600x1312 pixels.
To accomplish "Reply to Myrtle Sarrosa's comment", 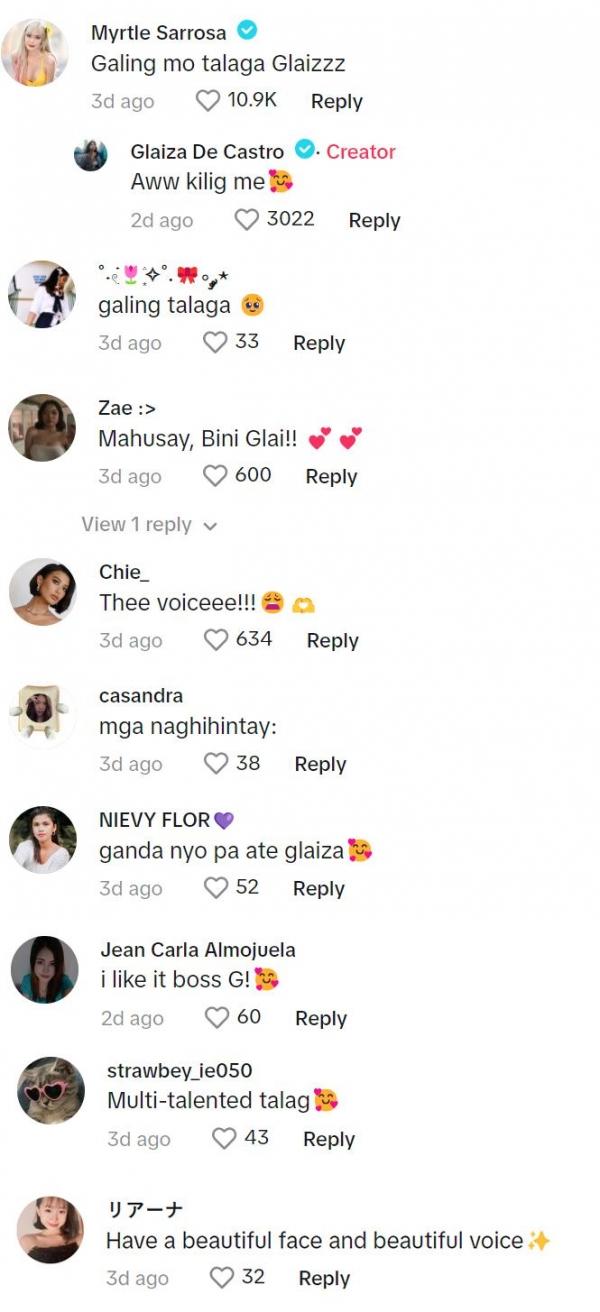I will pos(336,101).
